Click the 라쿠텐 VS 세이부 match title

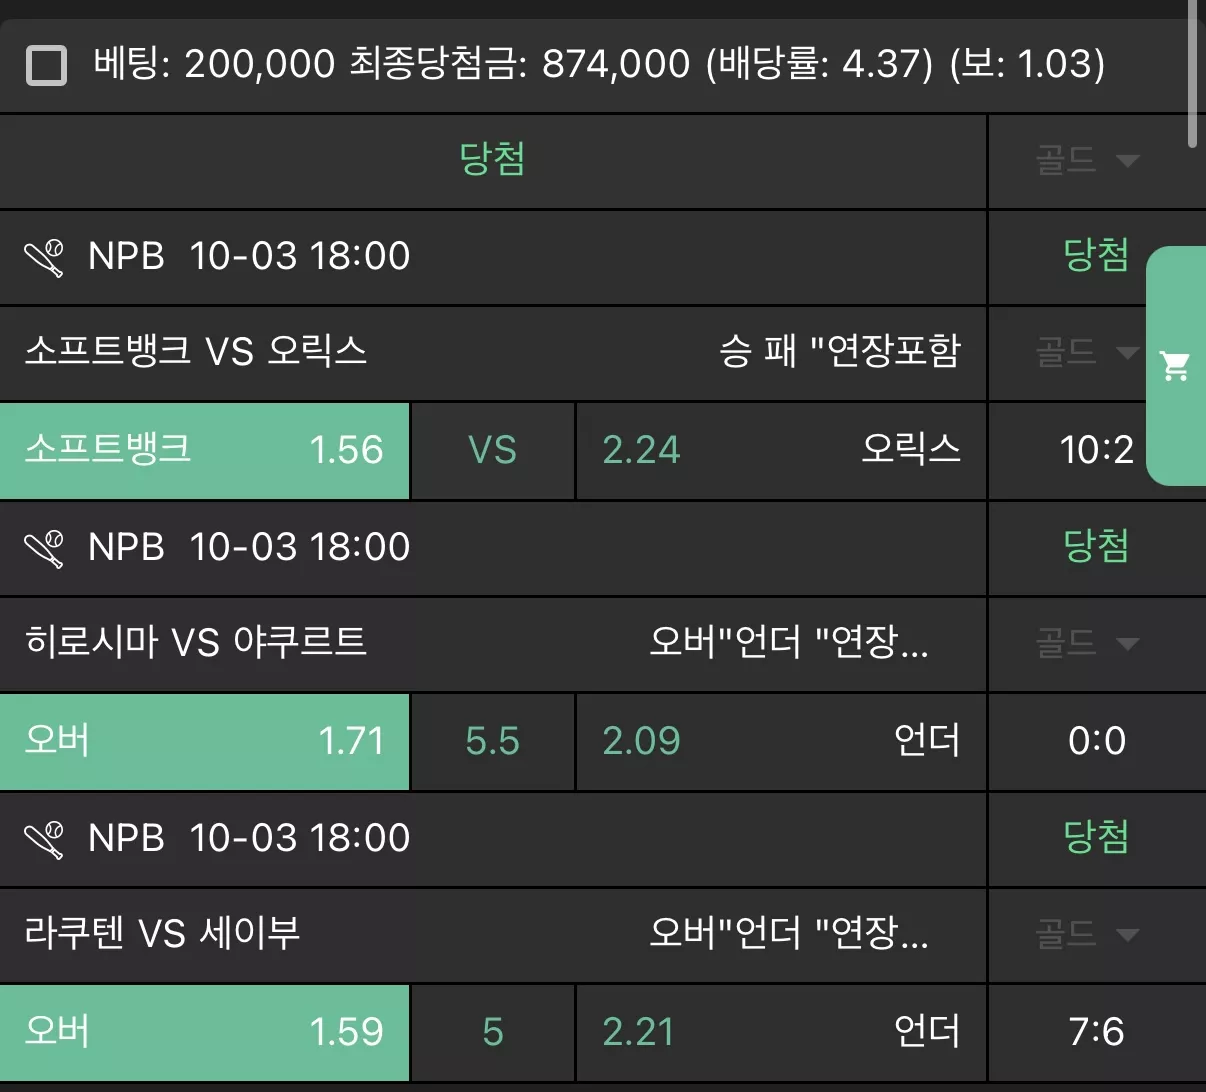pyautogui.click(x=162, y=934)
